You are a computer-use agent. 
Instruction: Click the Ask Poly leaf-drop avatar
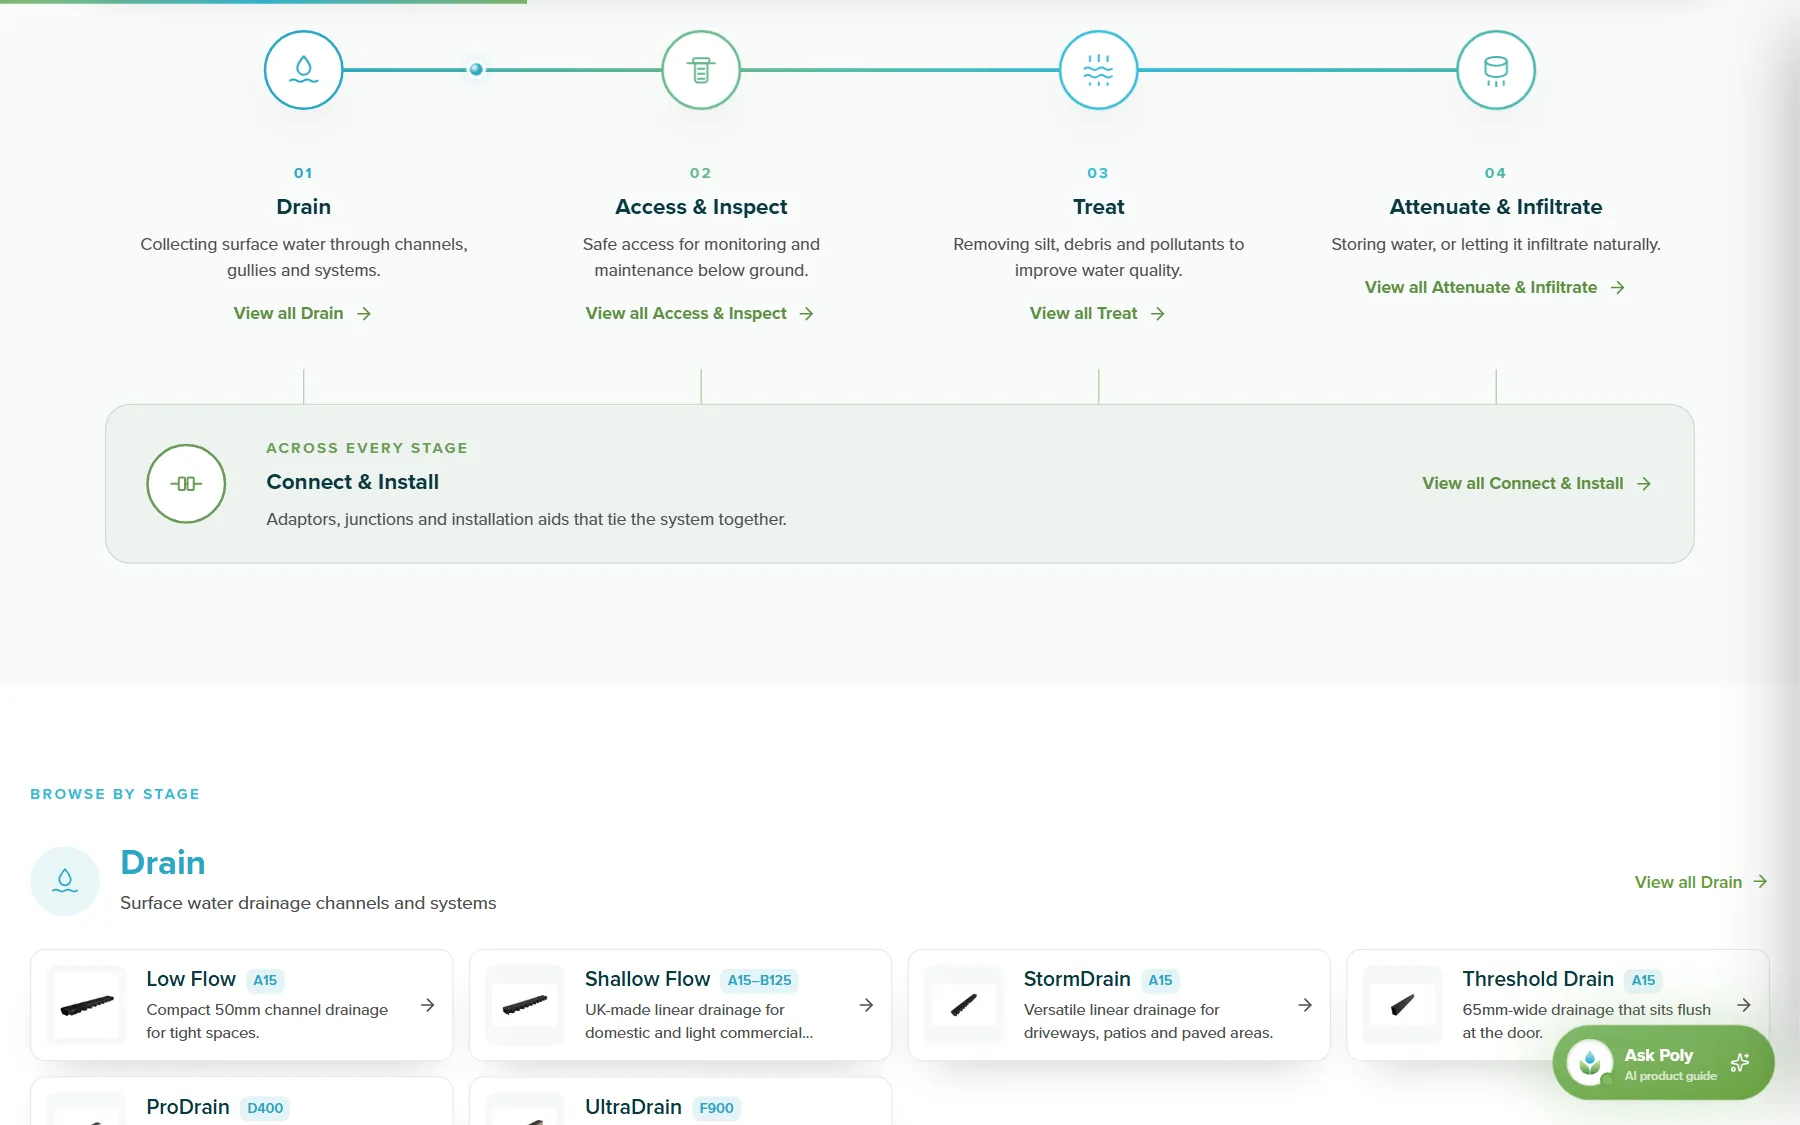[1590, 1062]
